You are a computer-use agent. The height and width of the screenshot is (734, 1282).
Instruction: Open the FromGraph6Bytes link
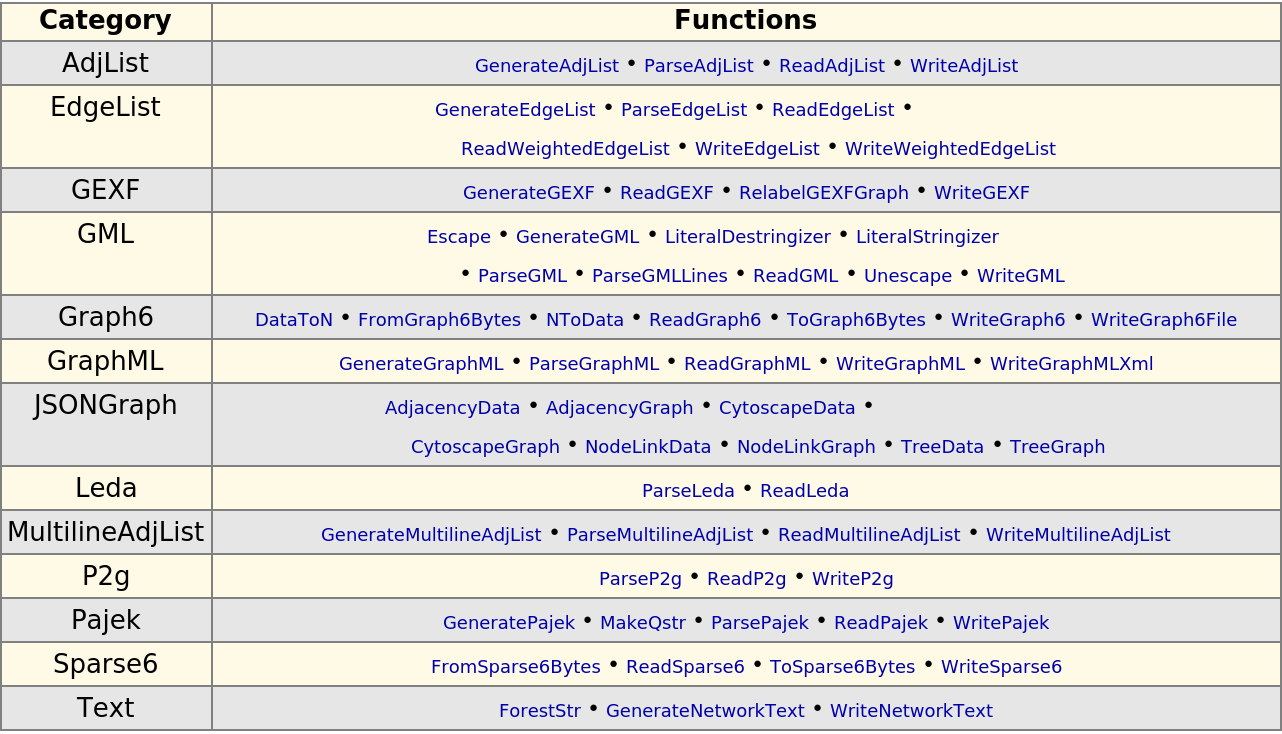[x=439, y=320]
